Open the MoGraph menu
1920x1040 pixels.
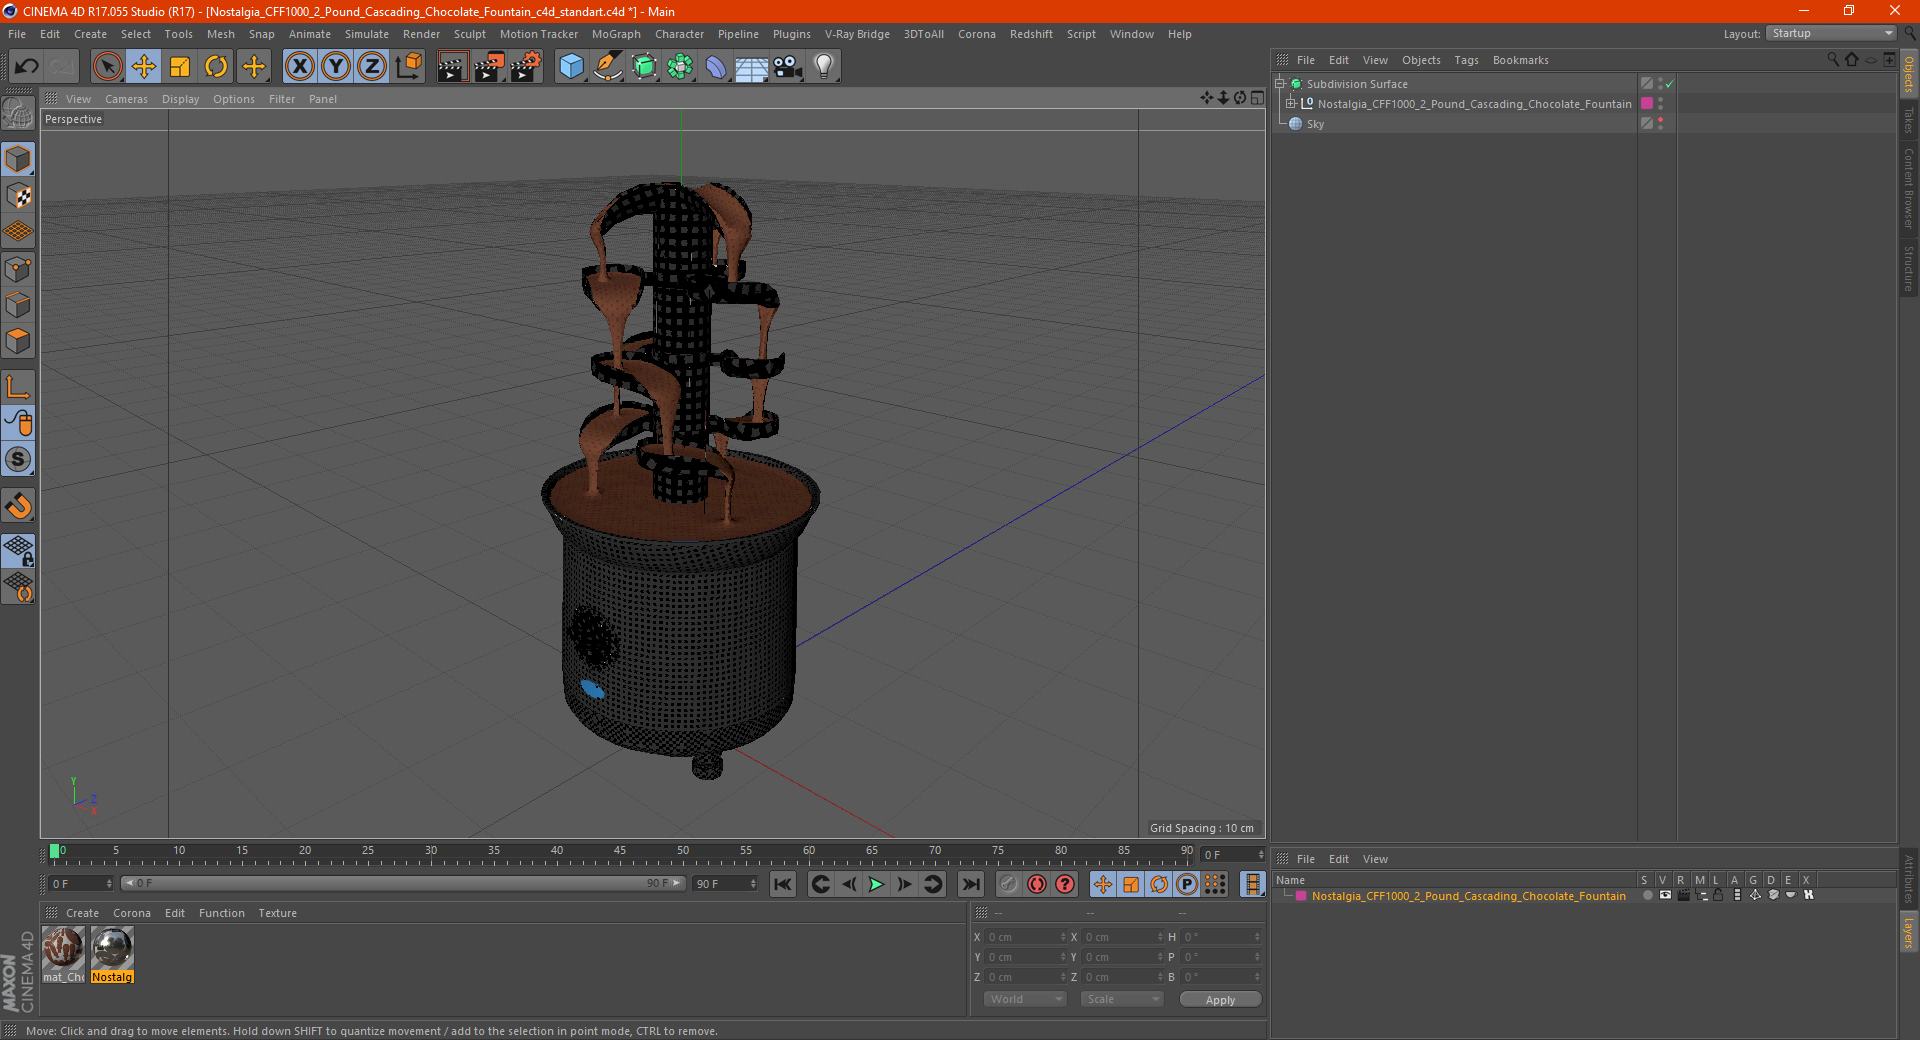tap(615, 34)
